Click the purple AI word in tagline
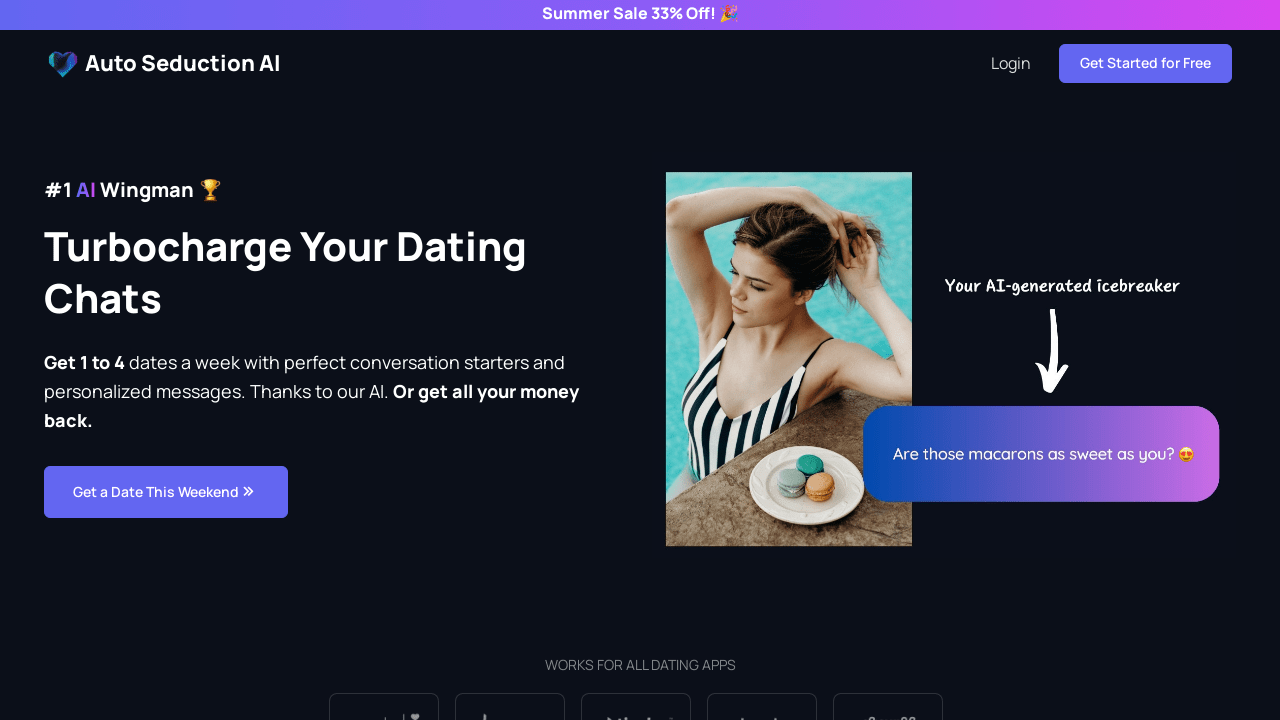 [x=86, y=190]
